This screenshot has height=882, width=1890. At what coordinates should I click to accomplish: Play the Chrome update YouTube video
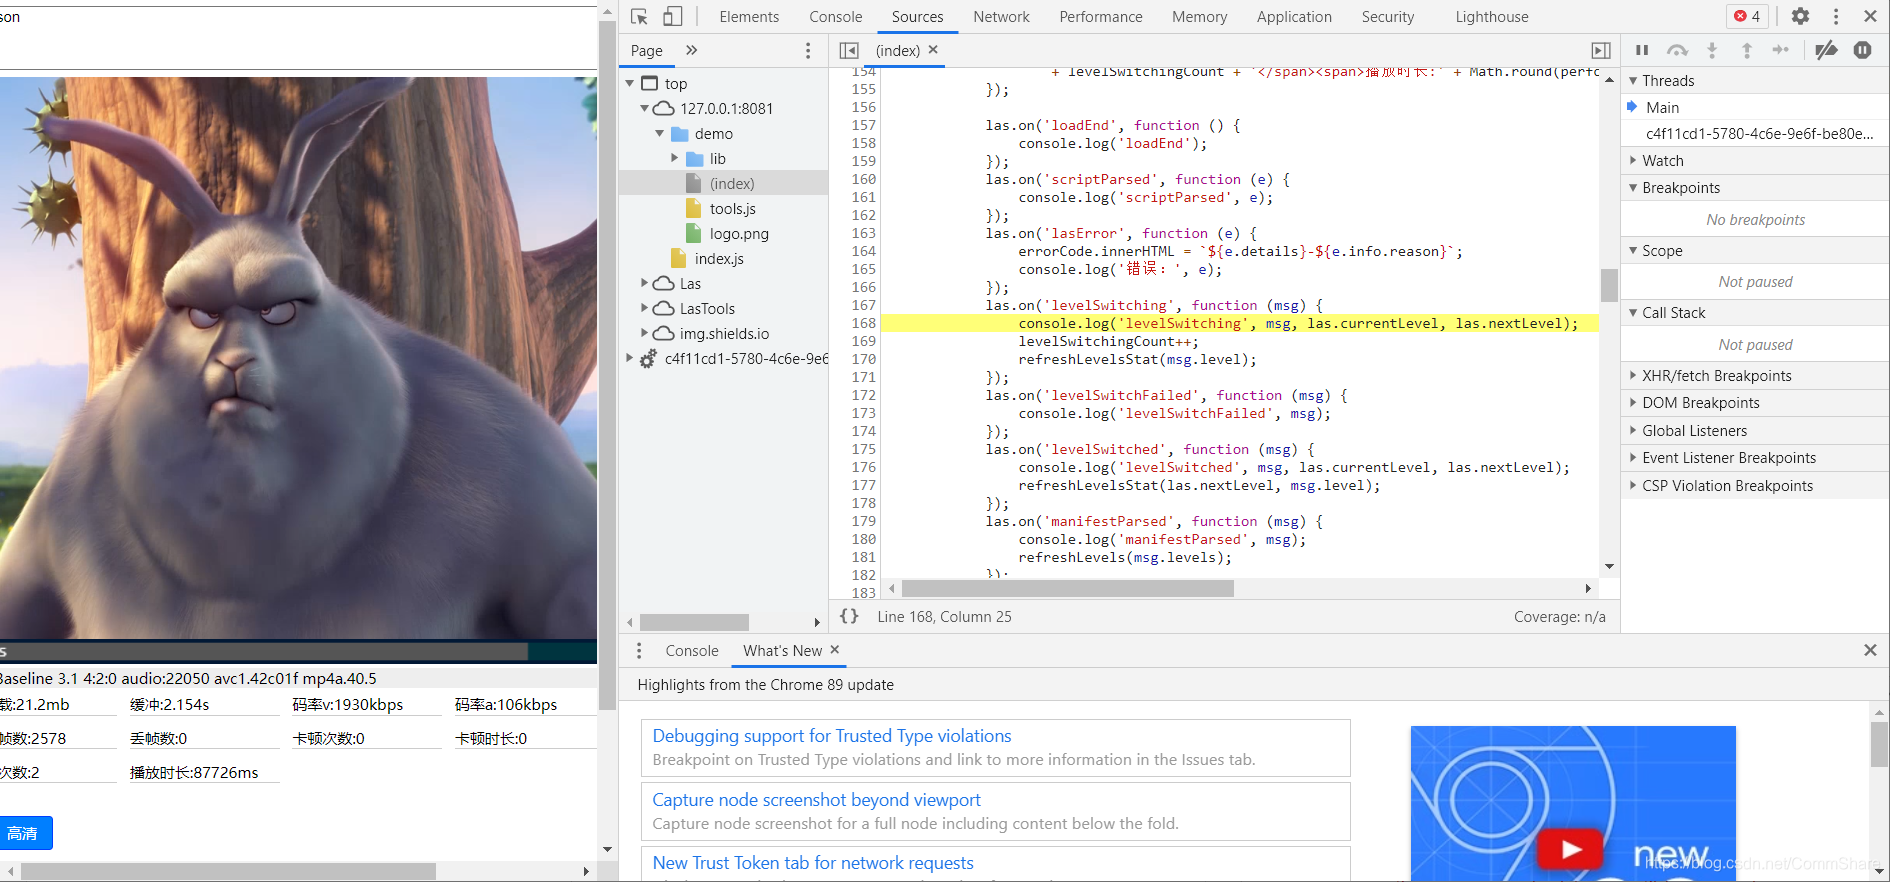[x=1571, y=849]
